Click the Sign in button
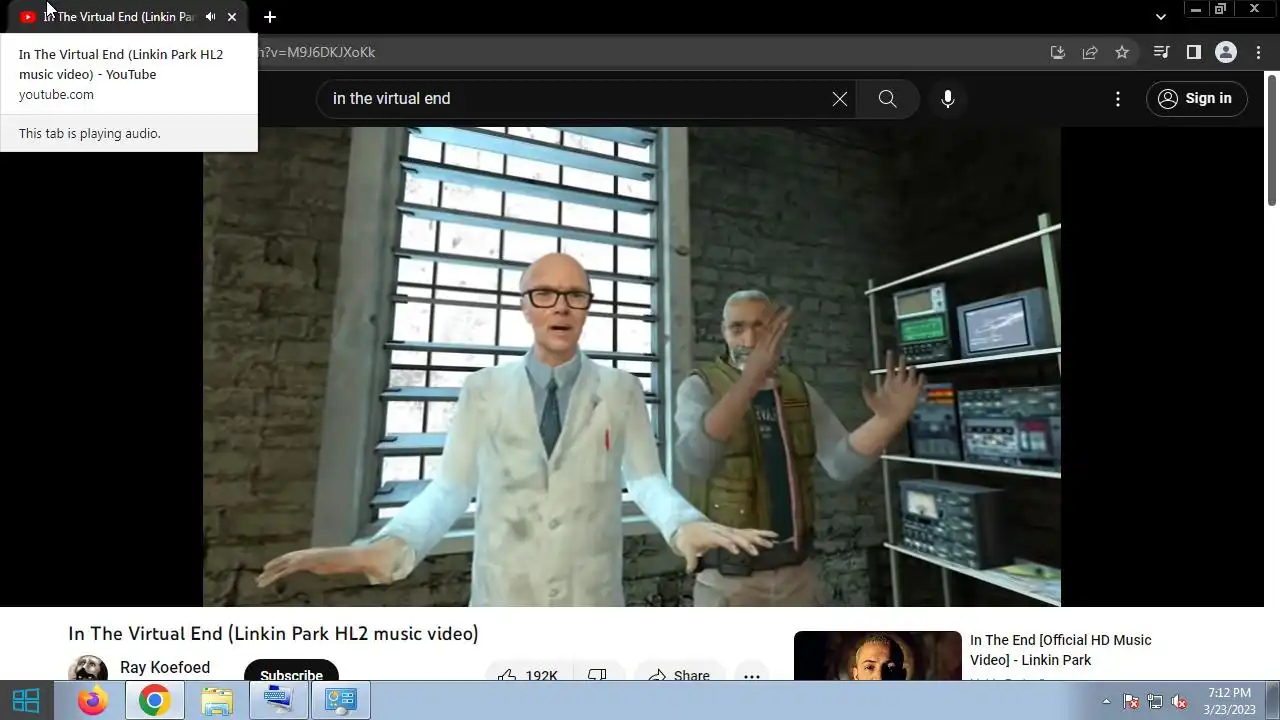The width and height of the screenshot is (1280, 720). pos(1196,98)
